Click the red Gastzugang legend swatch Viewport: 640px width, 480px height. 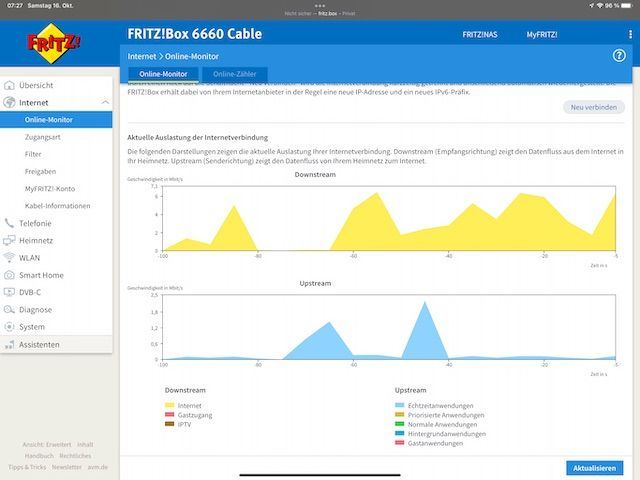(x=169, y=415)
